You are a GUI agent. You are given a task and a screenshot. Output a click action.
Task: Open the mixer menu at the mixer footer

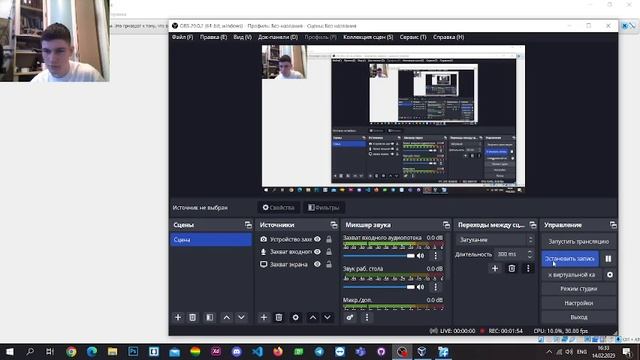pyautogui.click(x=367, y=317)
